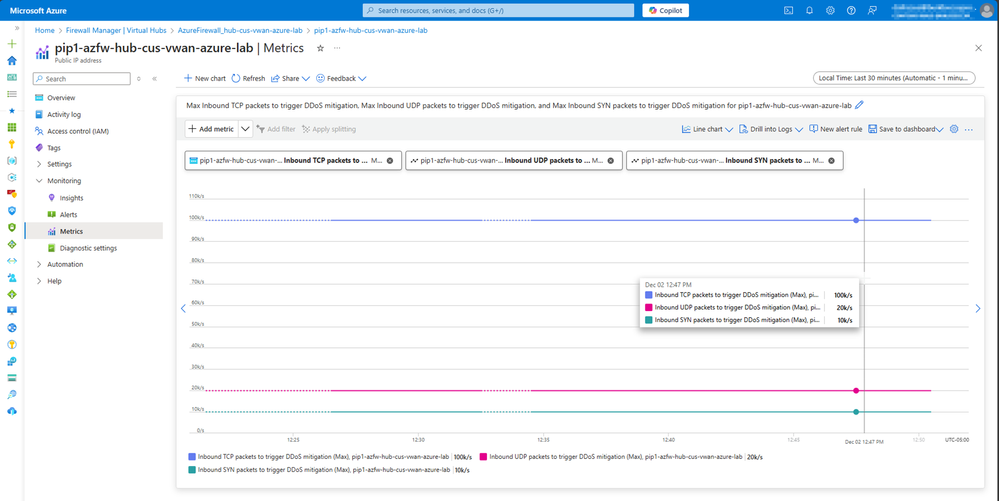Open chart settings gear icon

click(954, 129)
